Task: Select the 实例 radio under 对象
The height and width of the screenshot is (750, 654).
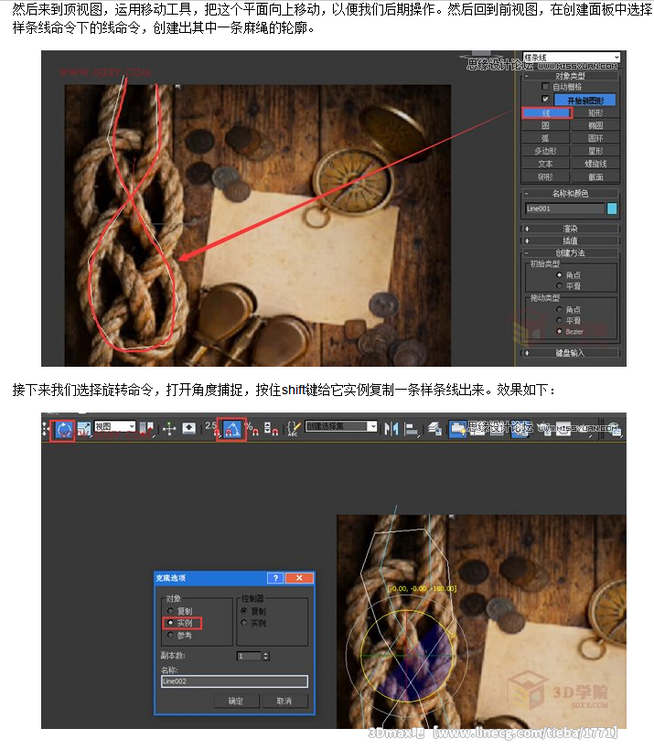Action: (171, 622)
